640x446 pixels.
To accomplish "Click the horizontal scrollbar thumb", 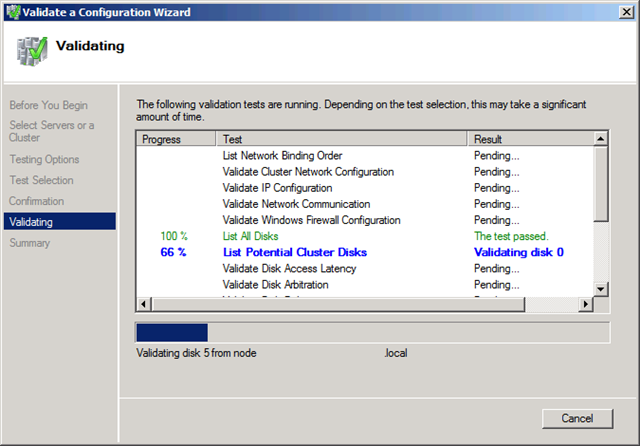I will coord(338,304).
